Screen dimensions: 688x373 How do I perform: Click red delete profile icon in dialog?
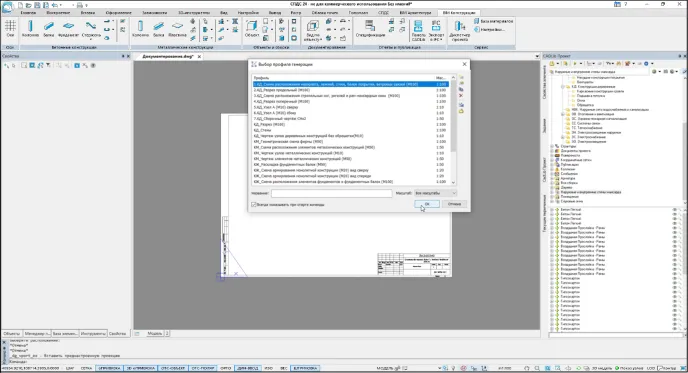[461, 96]
